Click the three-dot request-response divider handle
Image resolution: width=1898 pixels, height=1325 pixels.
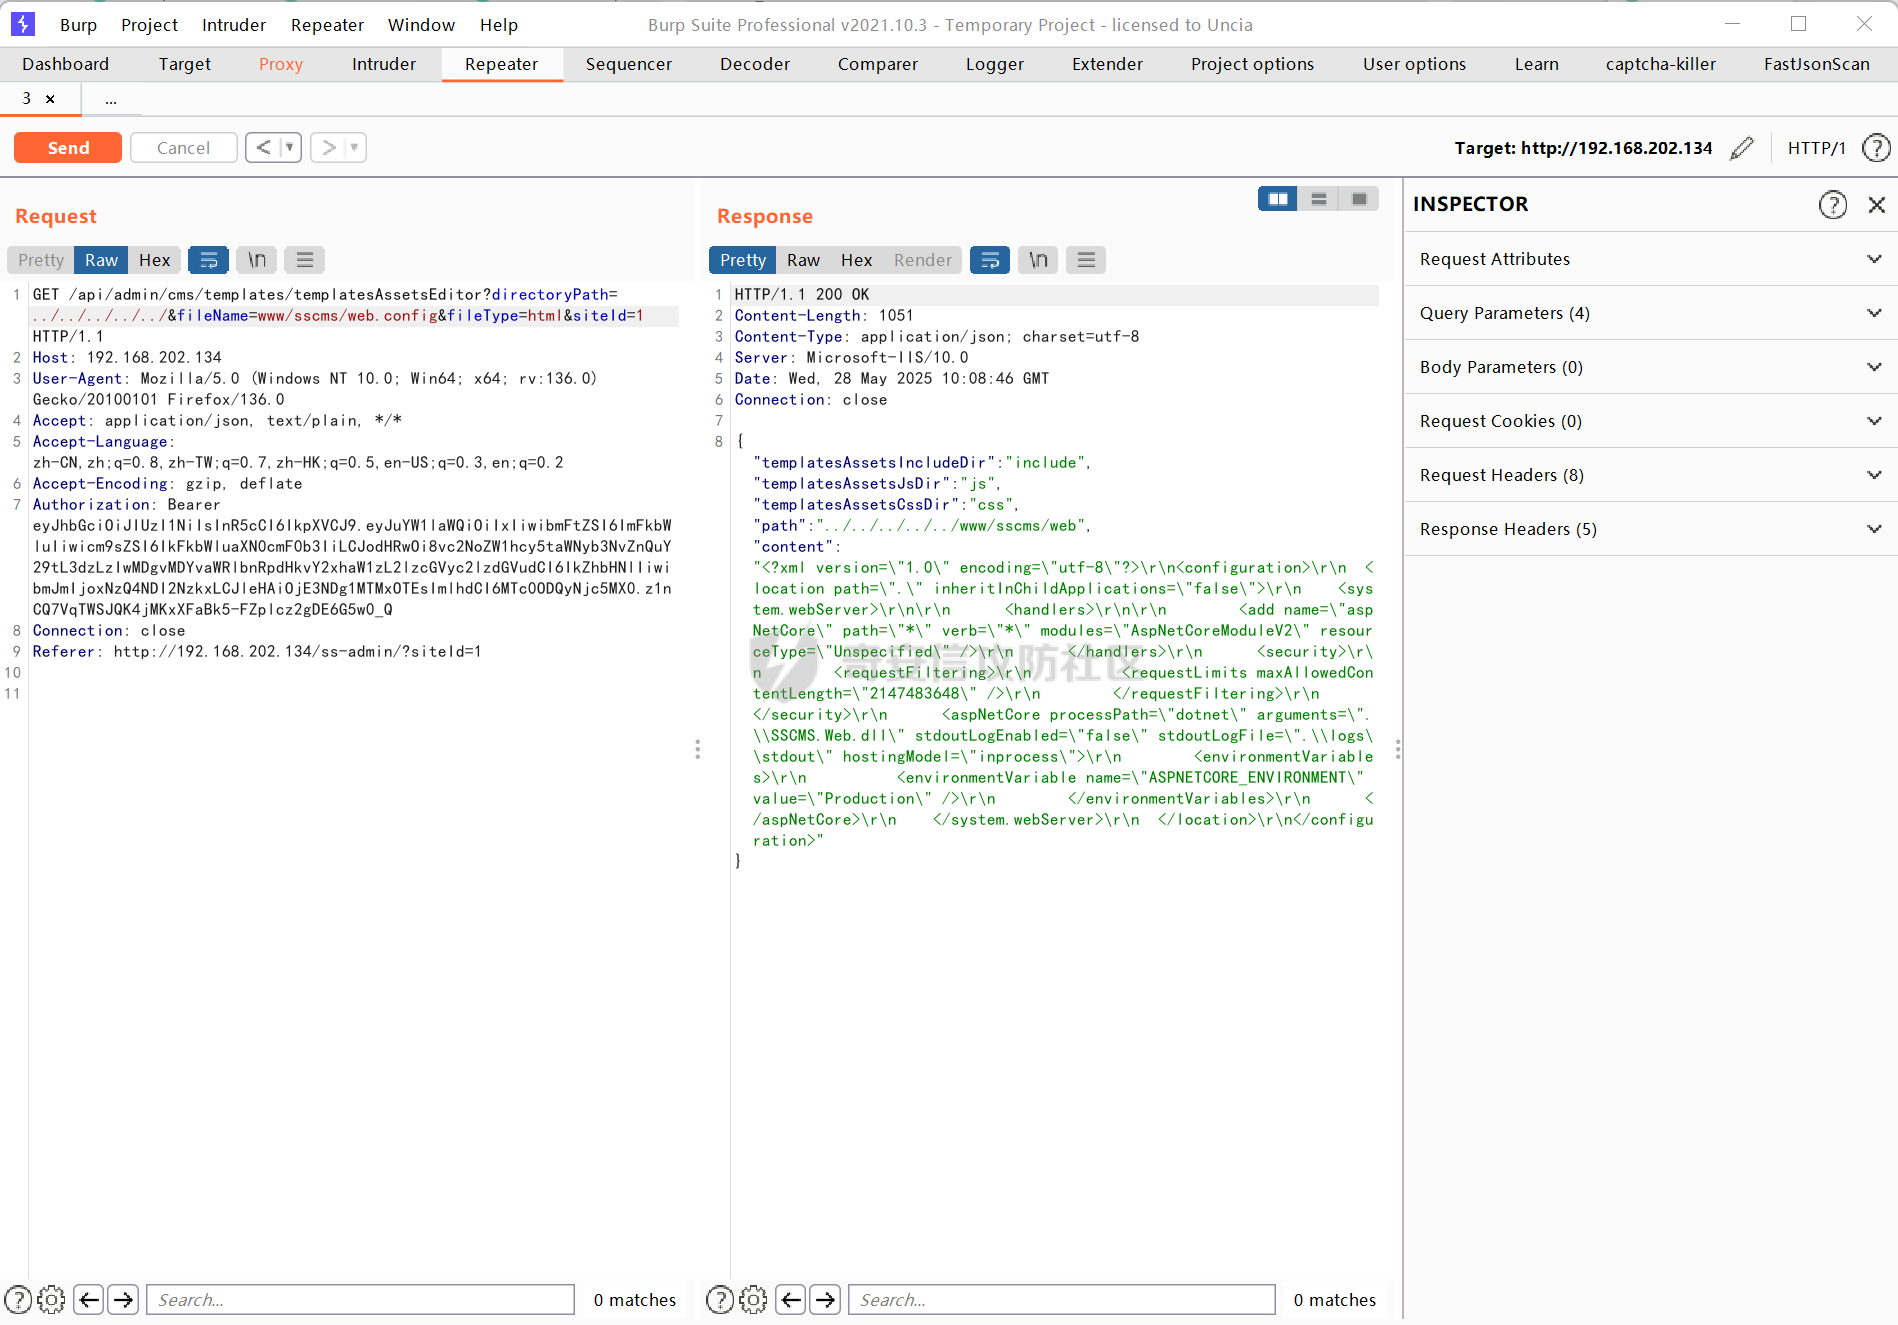coord(697,749)
